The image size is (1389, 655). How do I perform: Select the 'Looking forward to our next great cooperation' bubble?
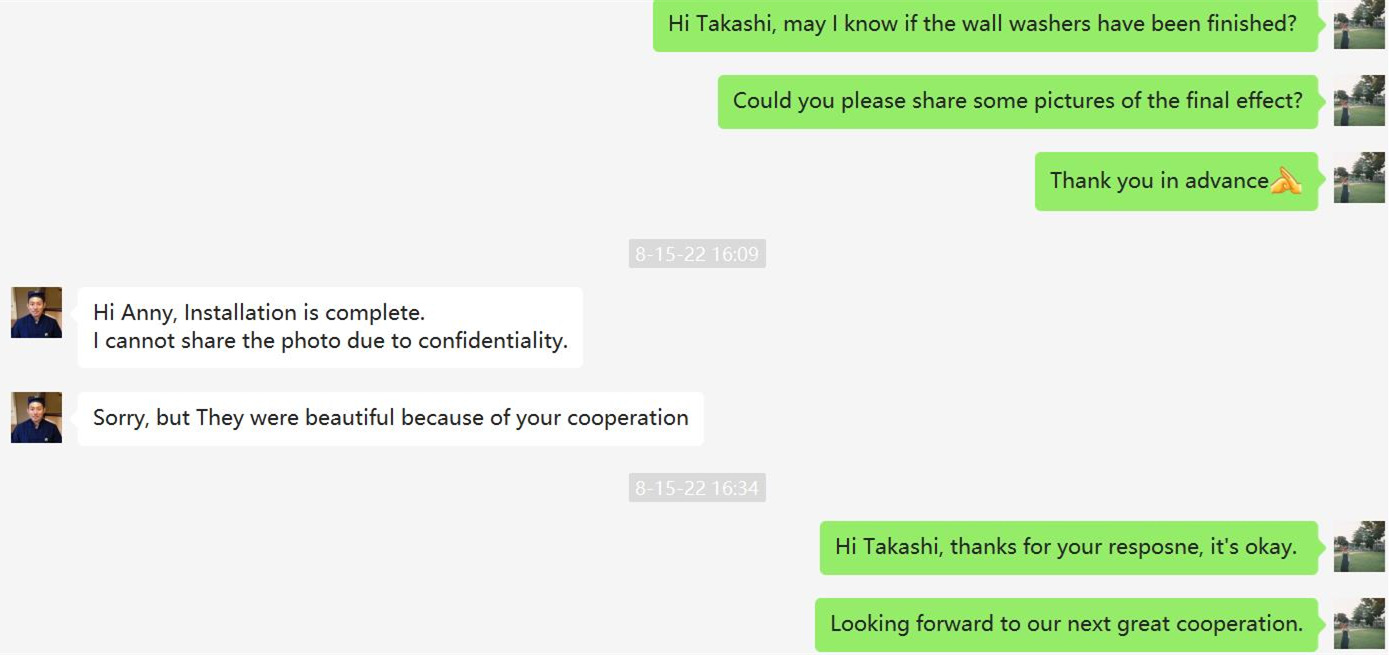(1064, 623)
